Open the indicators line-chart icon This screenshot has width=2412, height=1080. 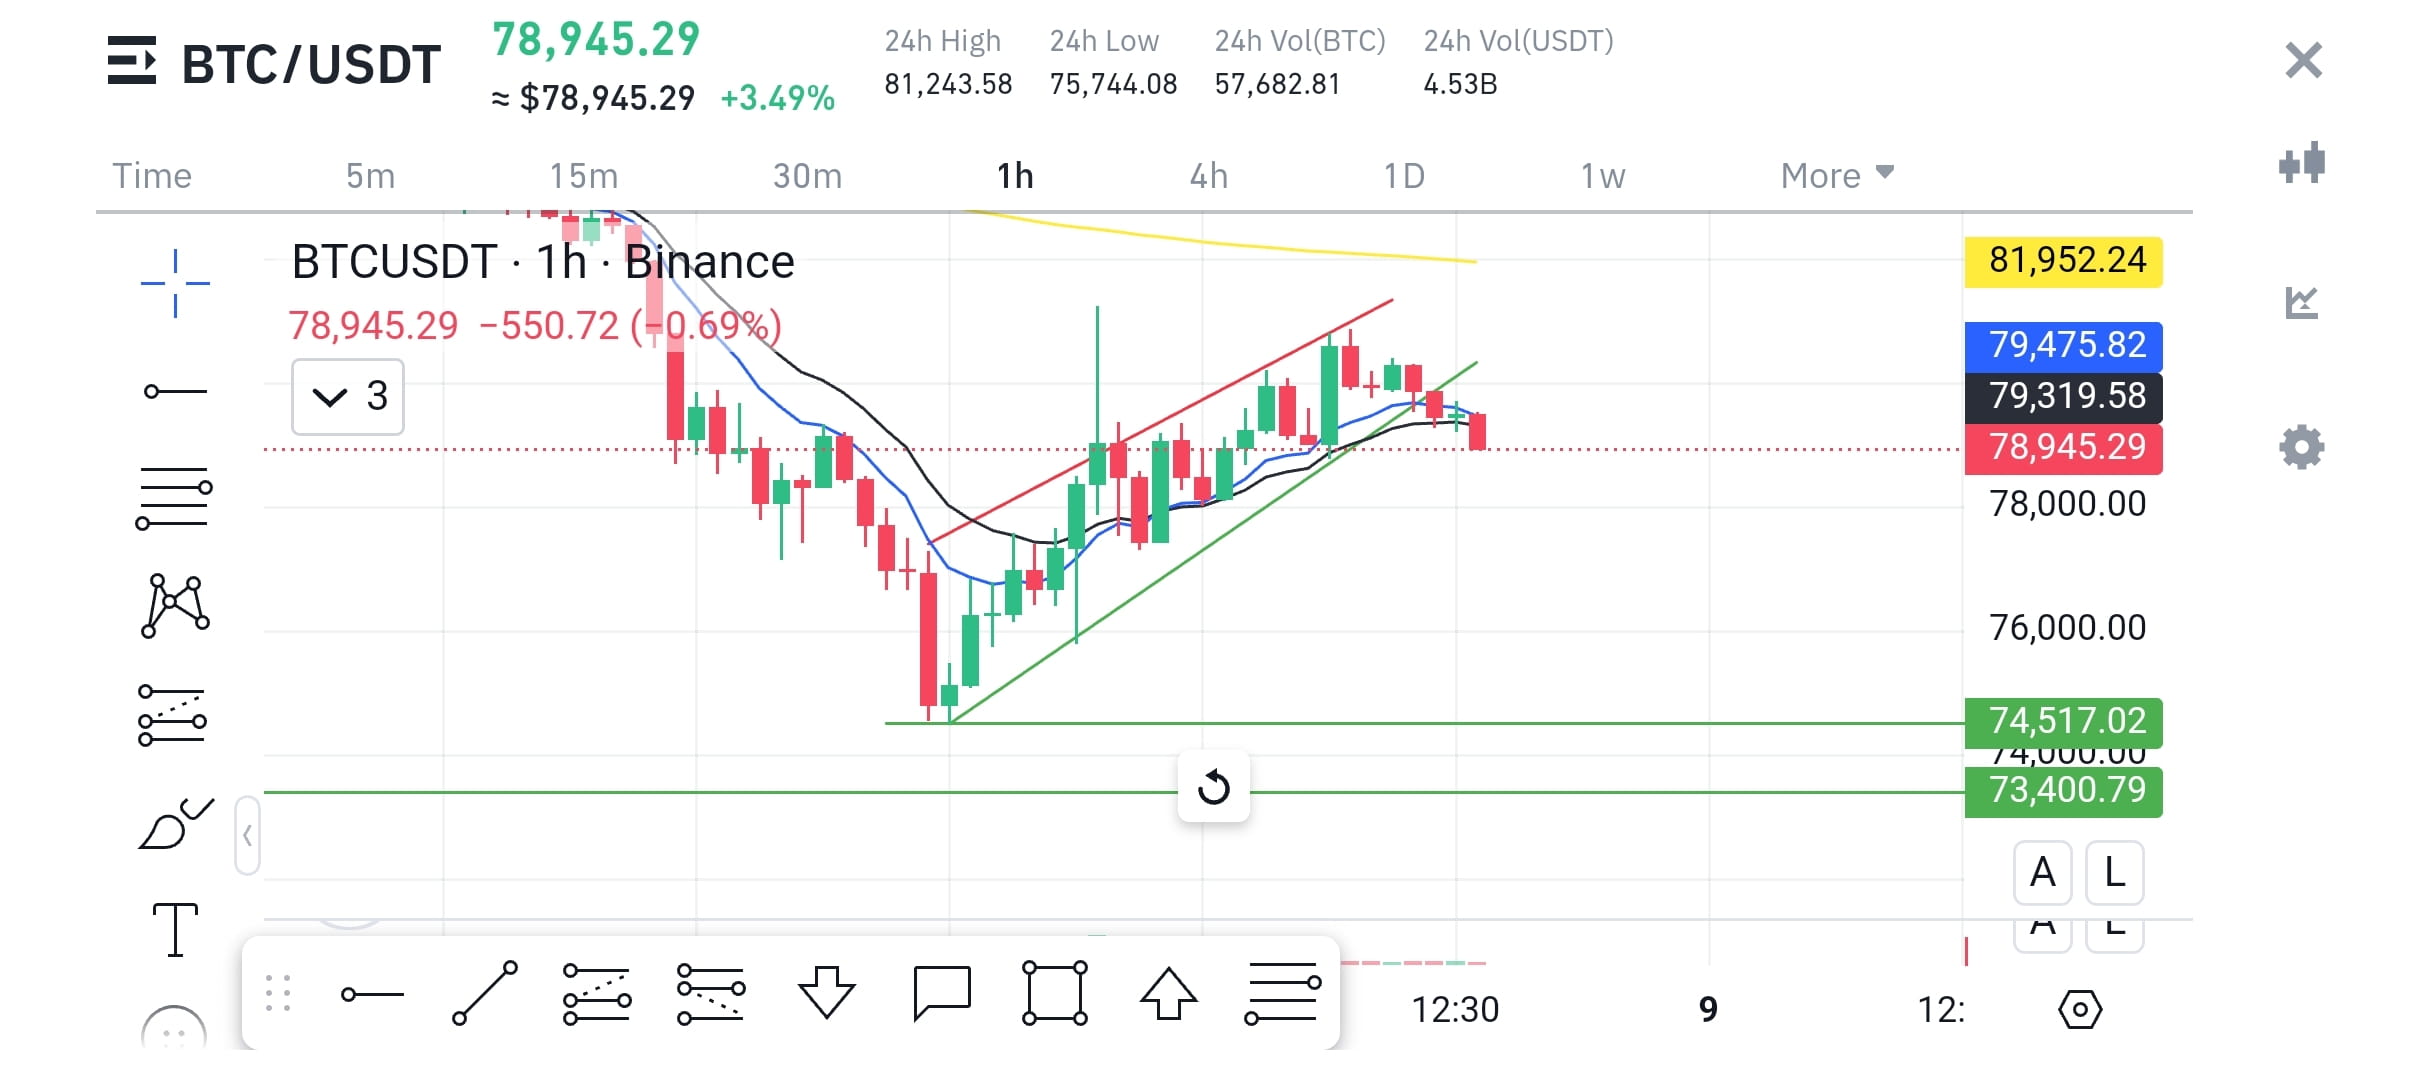click(2302, 302)
